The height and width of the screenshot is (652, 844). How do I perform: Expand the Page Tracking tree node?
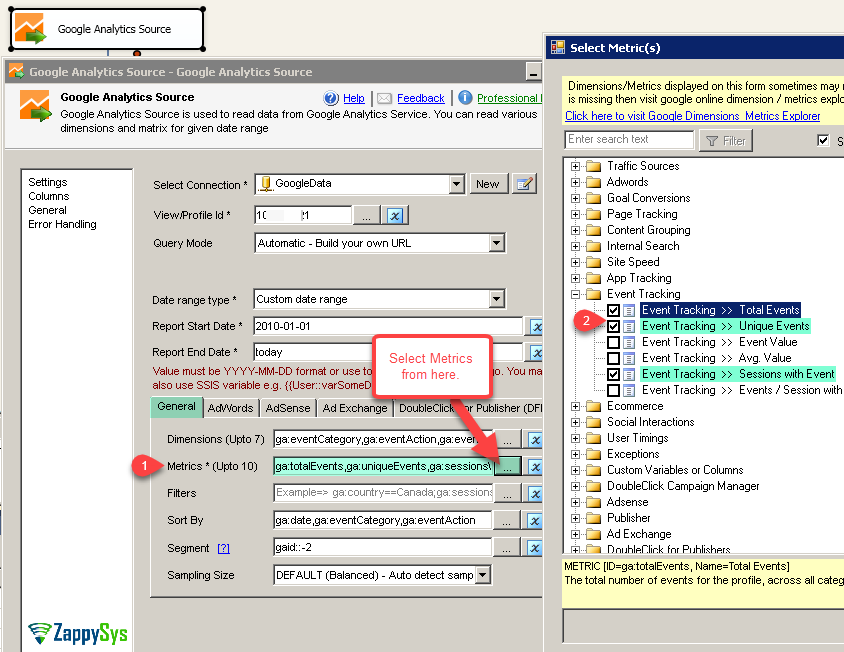[x=575, y=214]
